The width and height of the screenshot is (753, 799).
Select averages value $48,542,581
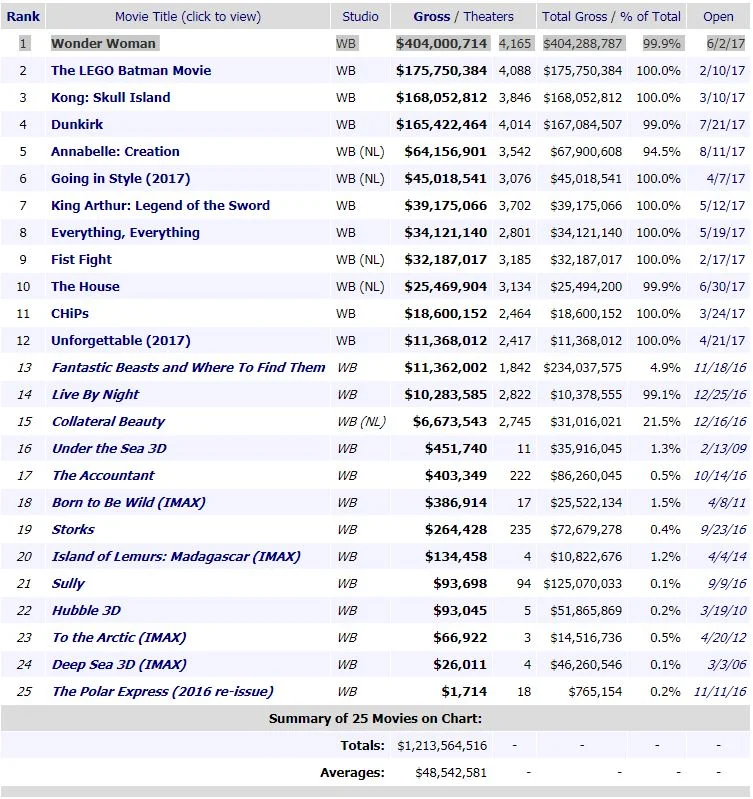coord(451,773)
